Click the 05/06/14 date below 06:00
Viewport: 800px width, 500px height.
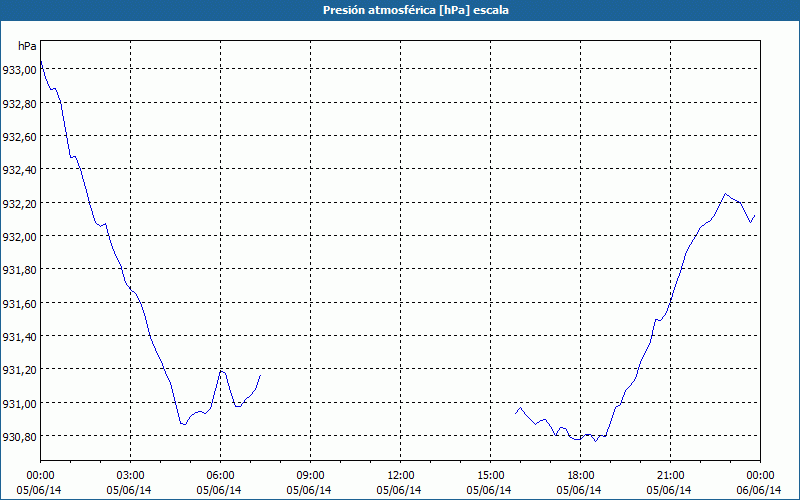(x=219, y=490)
